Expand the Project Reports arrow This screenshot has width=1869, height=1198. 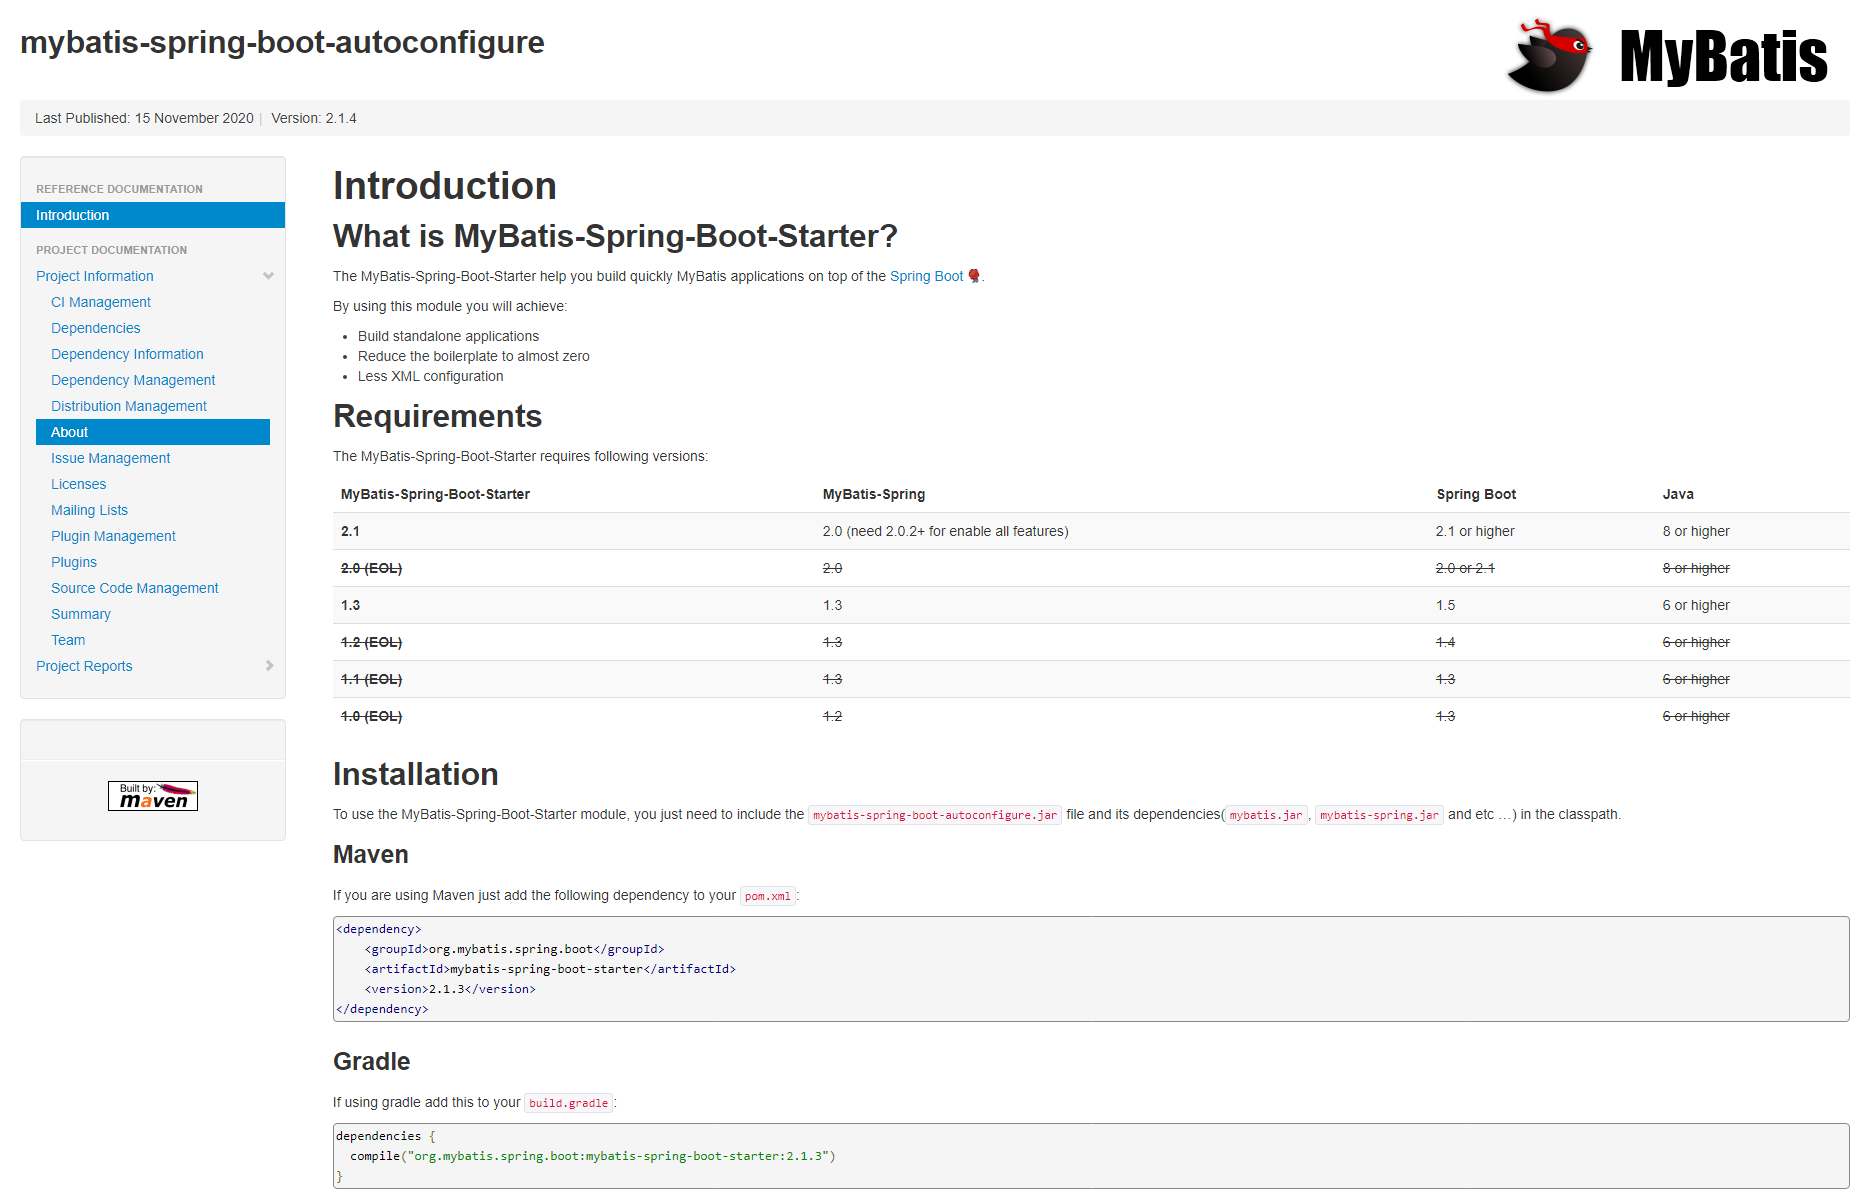click(x=269, y=666)
